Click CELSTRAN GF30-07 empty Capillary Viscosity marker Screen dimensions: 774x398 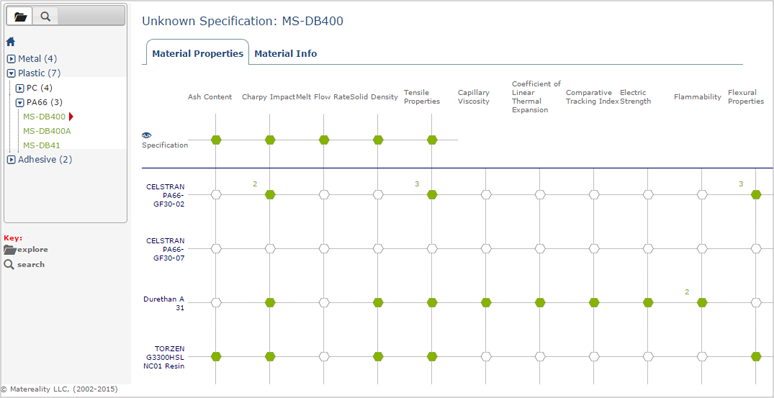click(486, 249)
